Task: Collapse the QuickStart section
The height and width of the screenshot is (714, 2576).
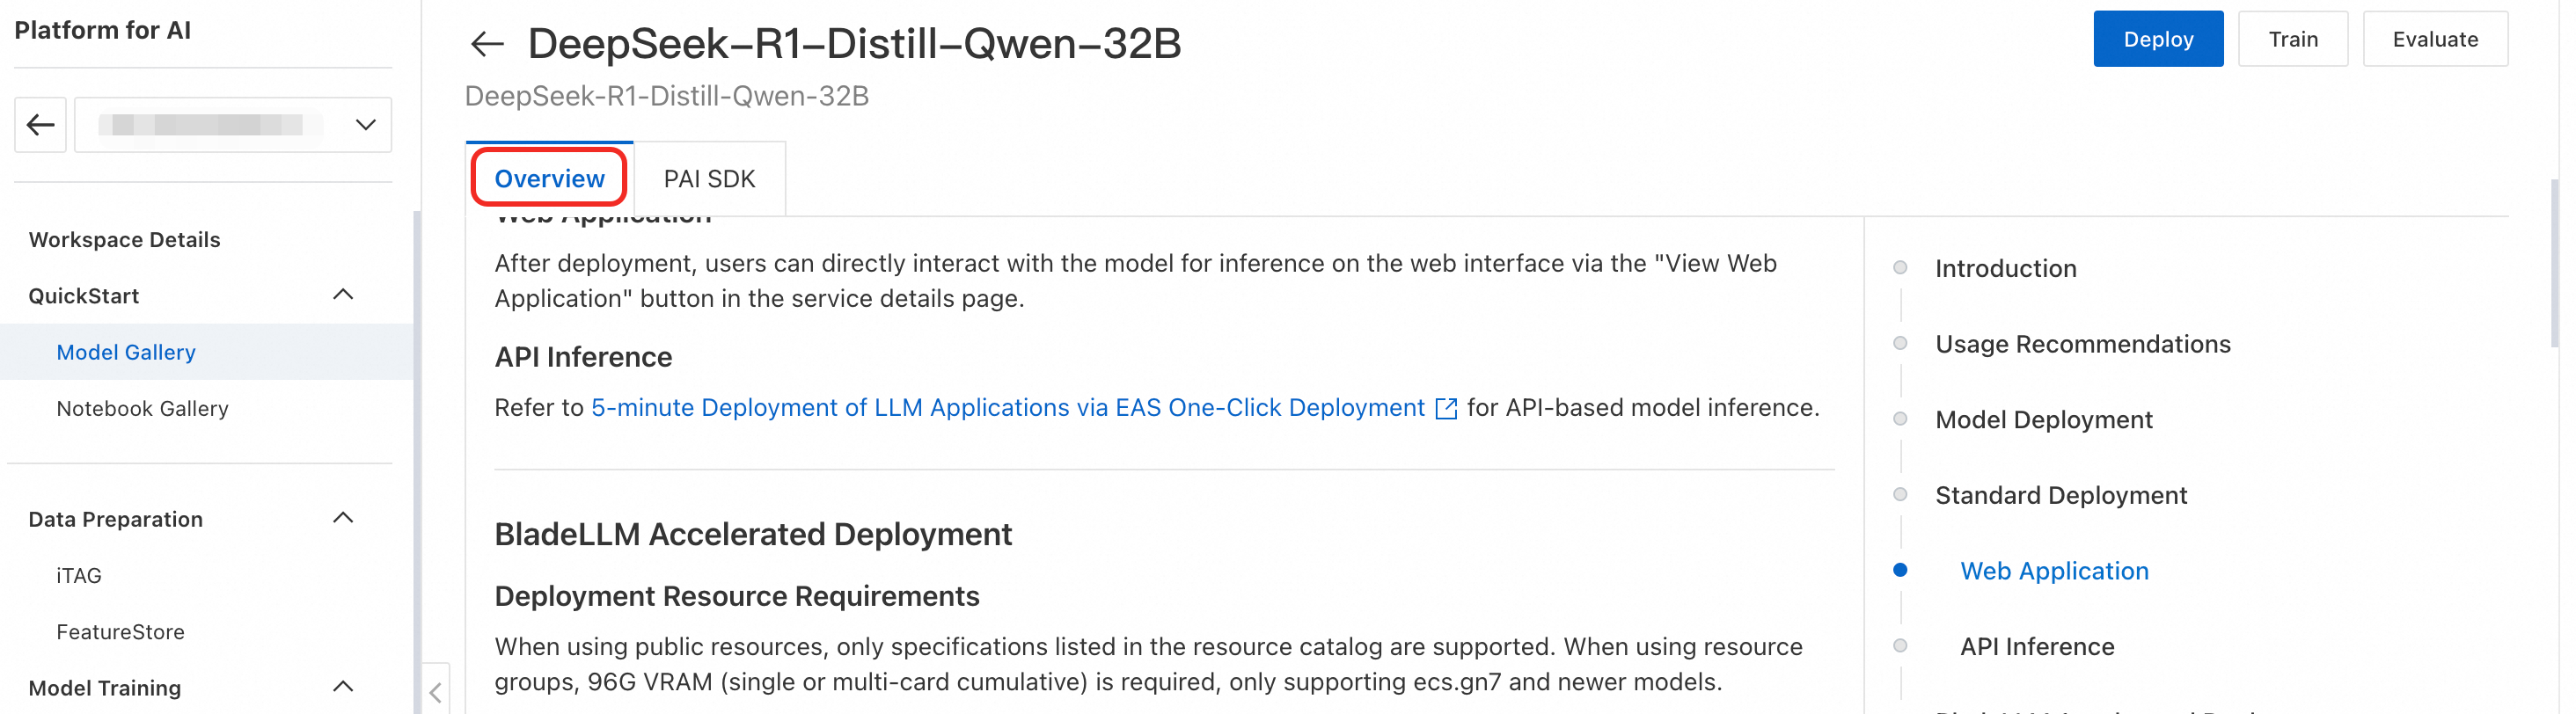Action: coord(343,295)
